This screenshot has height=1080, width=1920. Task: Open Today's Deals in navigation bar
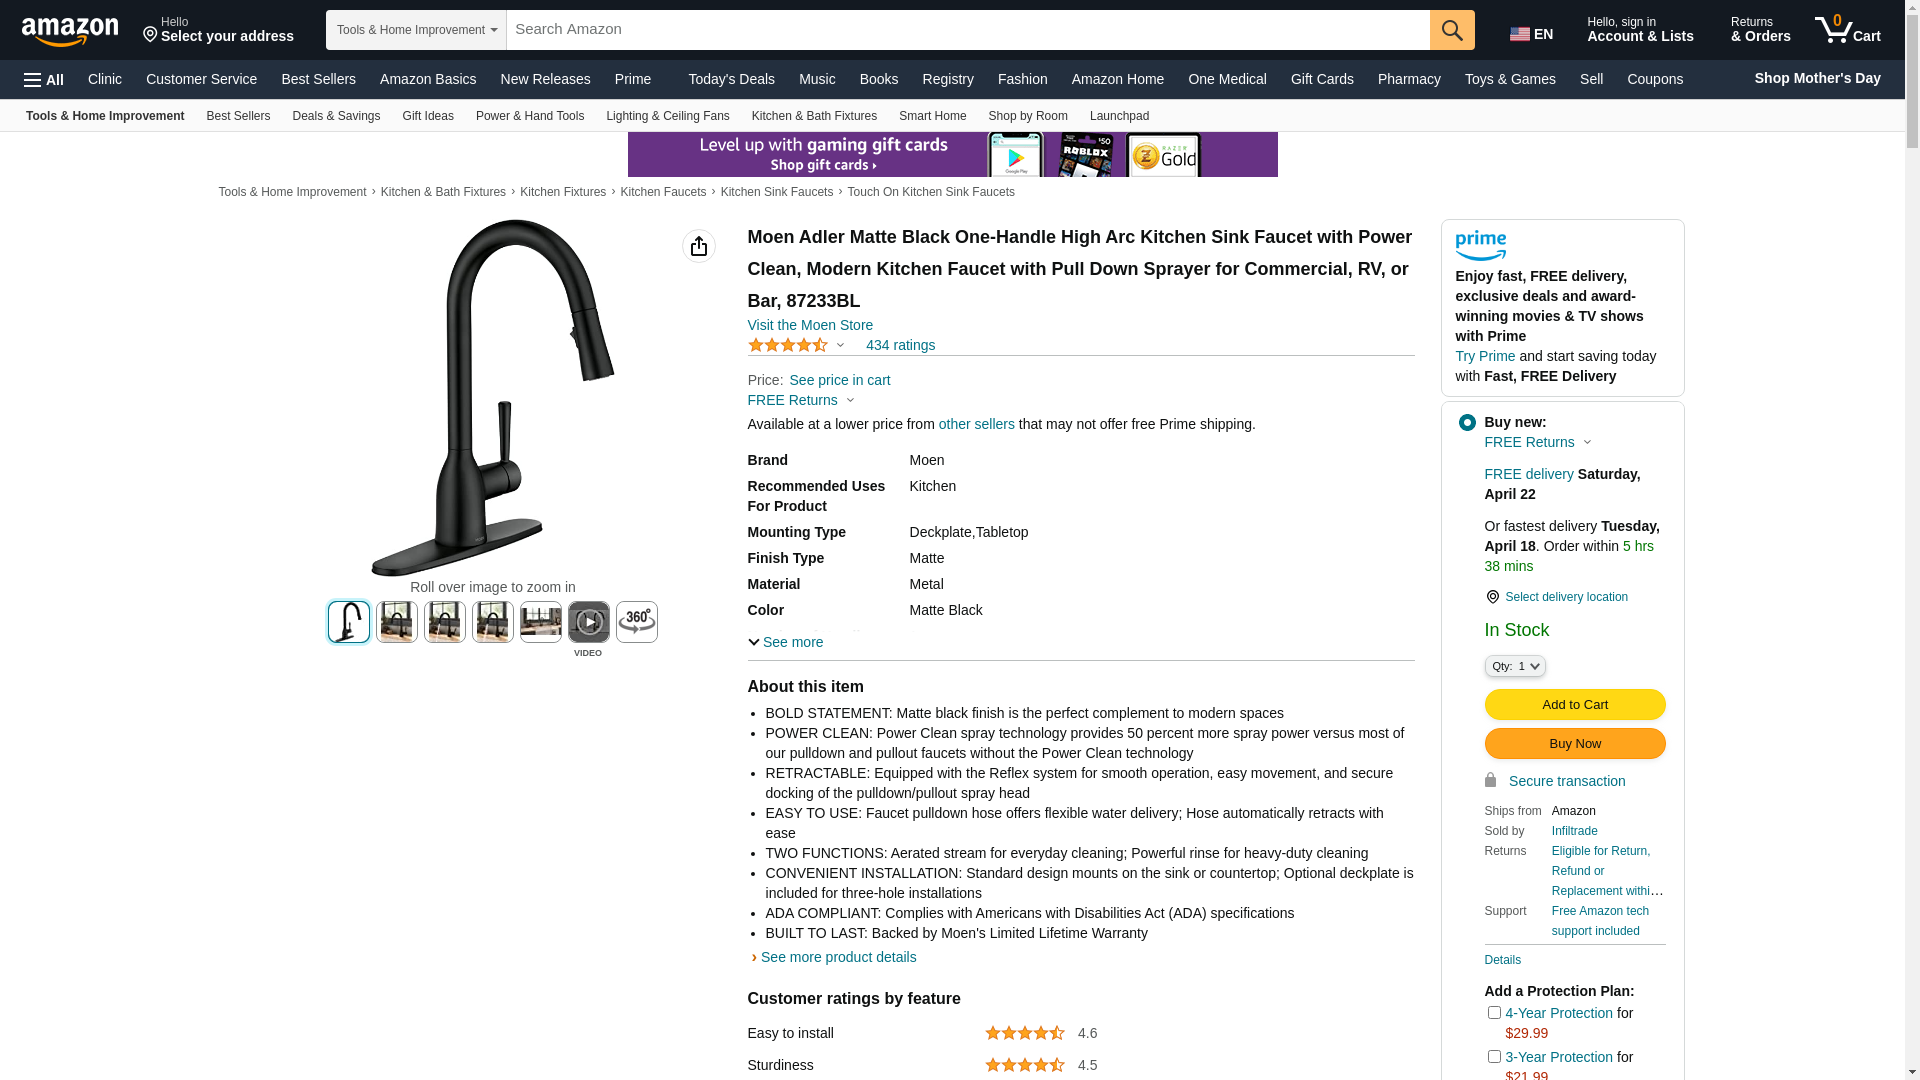731,79
